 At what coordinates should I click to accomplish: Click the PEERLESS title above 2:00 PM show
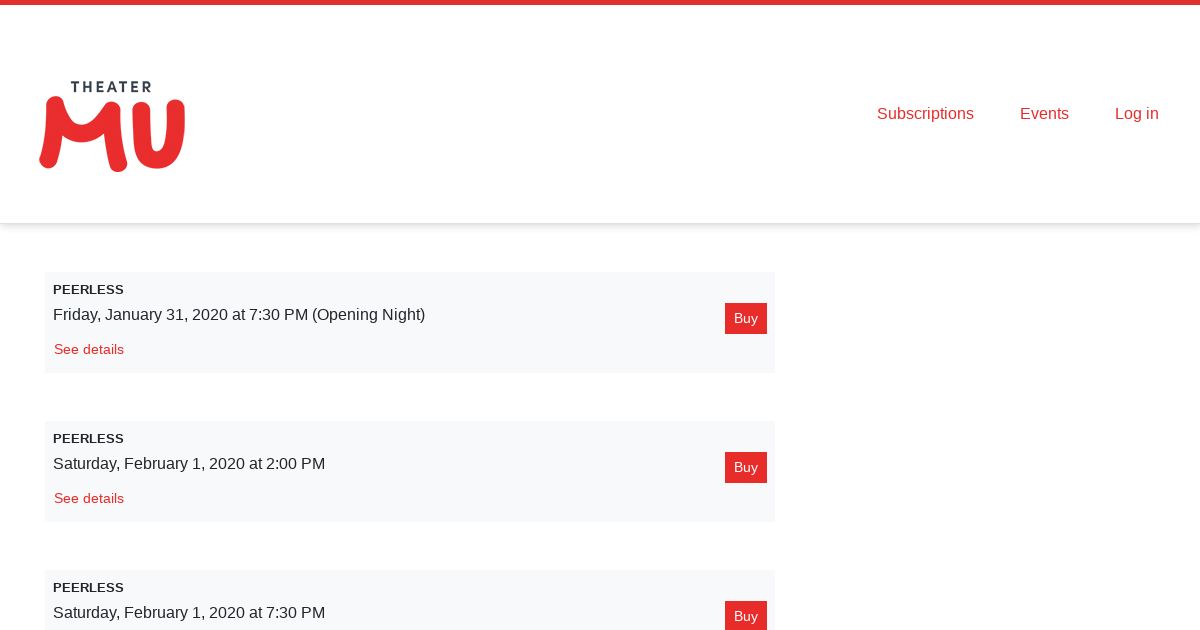(x=88, y=439)
